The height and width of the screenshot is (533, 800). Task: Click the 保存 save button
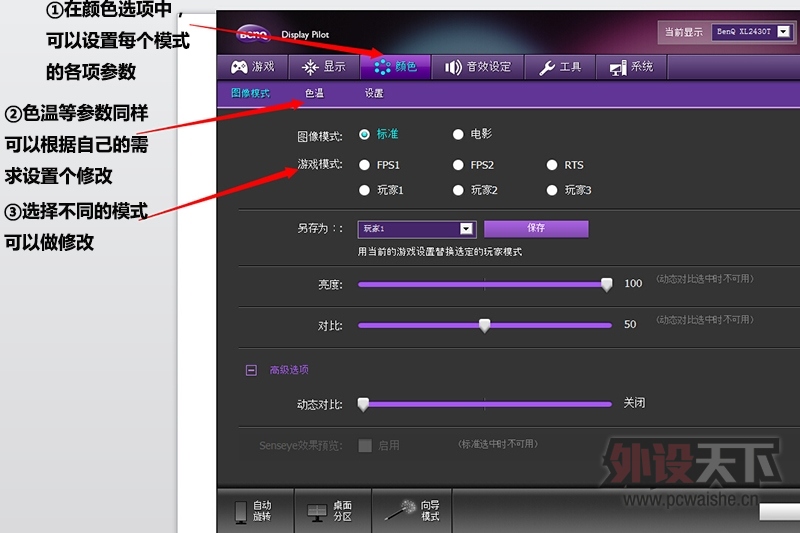click(536, 228)
